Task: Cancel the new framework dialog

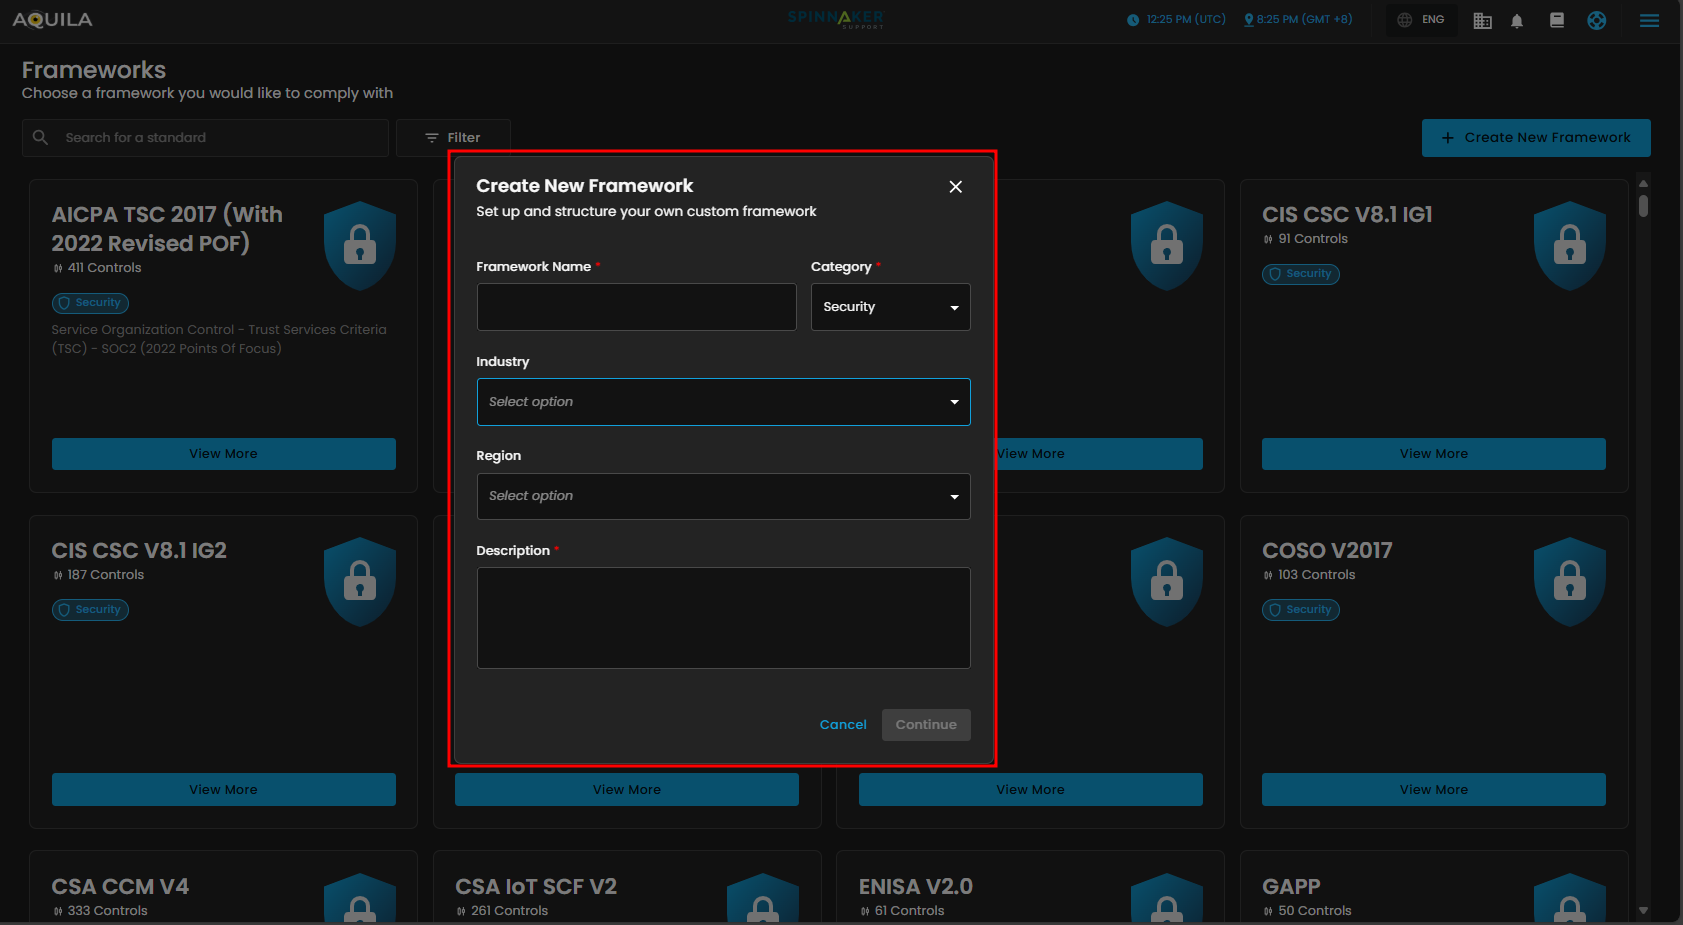Action: coord(843,725)
